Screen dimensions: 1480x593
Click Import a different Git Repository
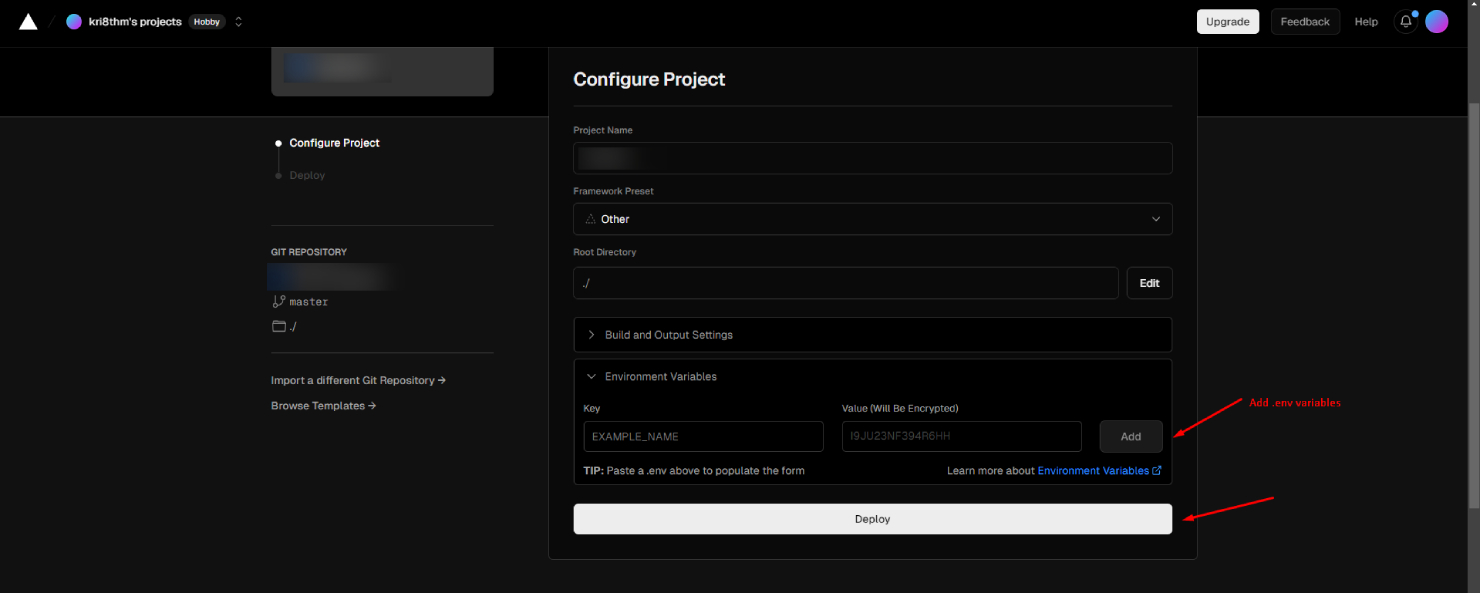click(x=358, y=381)
